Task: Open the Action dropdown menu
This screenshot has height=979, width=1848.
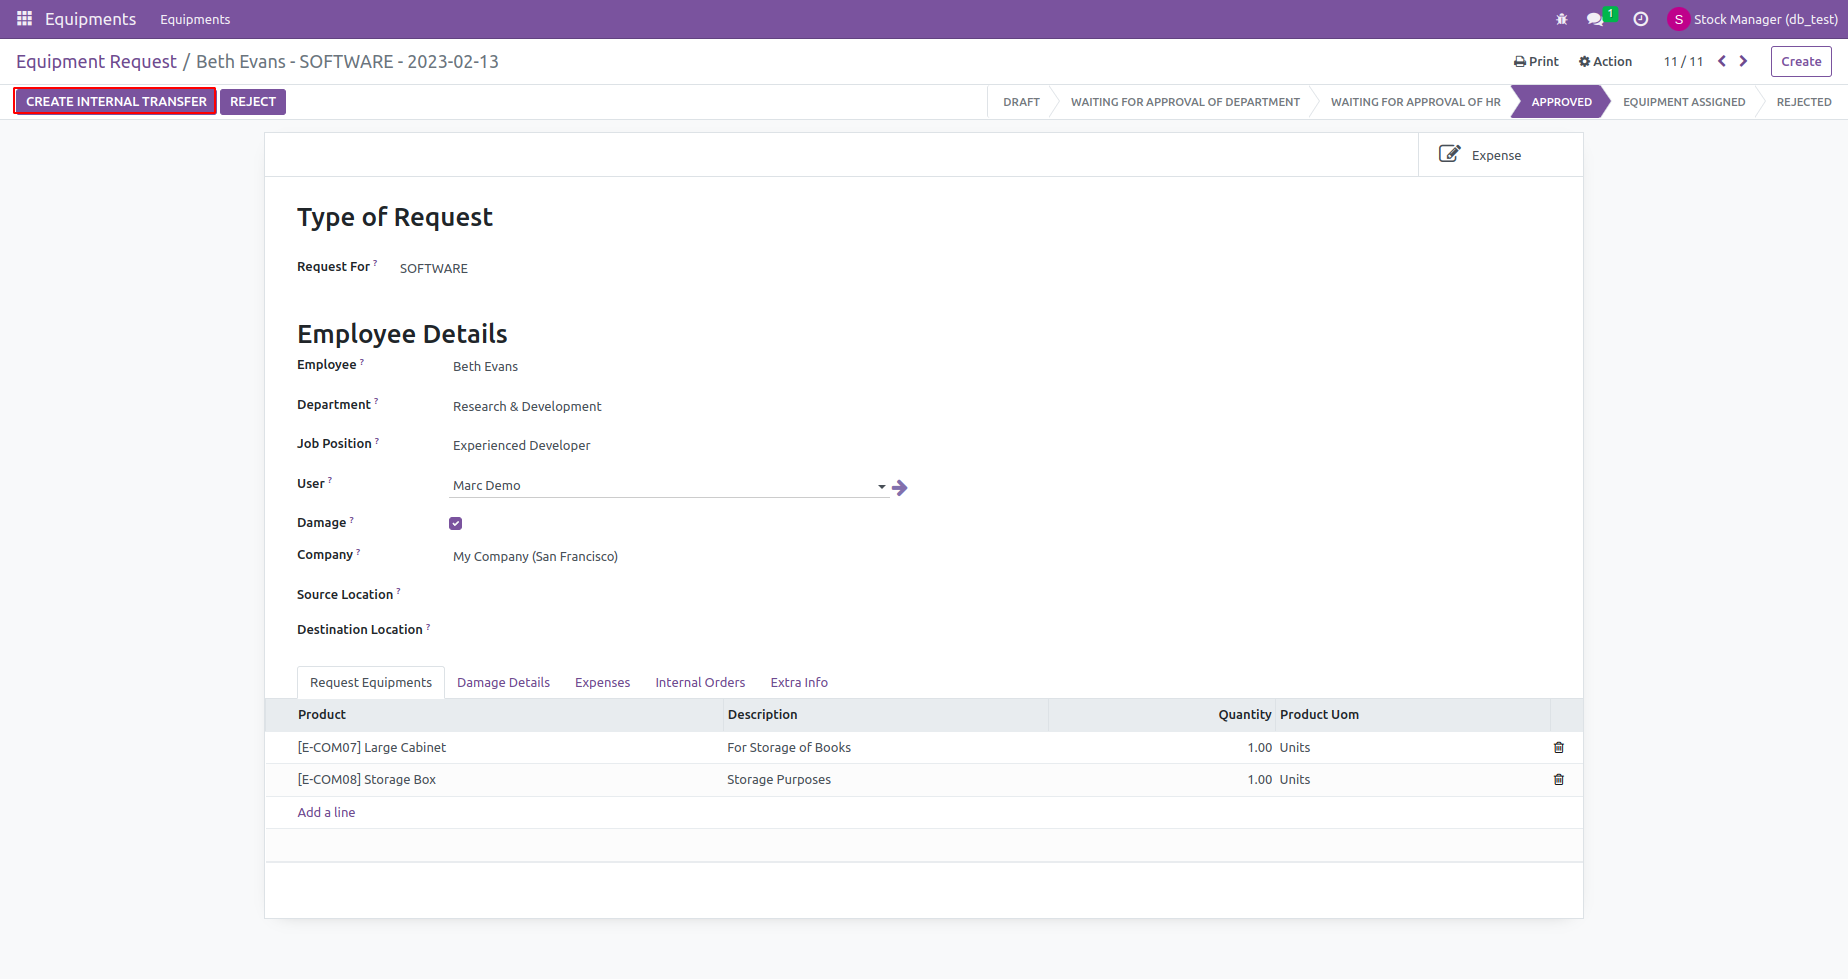Action: [x=1605, y=61]
